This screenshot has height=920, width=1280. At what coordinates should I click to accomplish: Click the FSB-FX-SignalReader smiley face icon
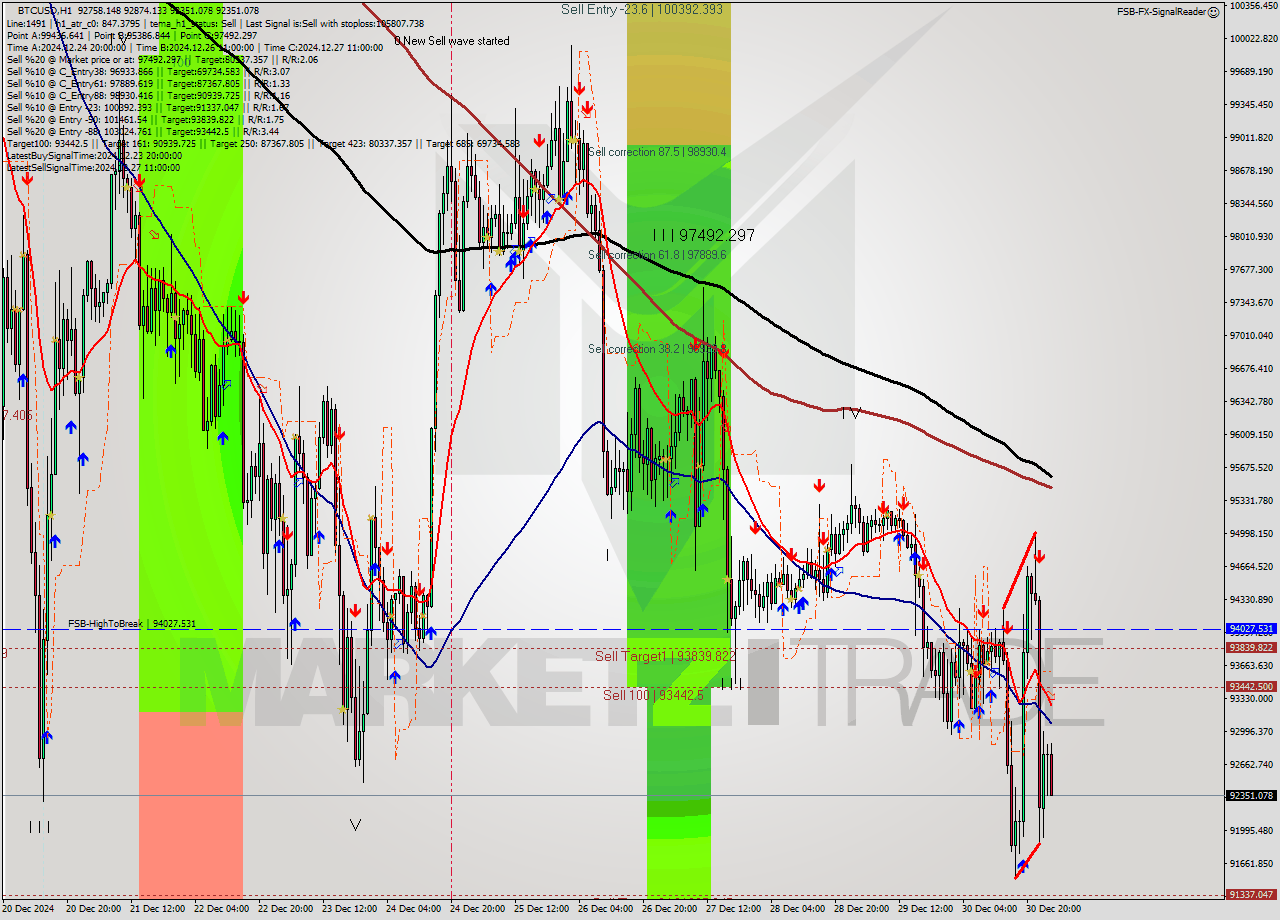click(1213, 12)
